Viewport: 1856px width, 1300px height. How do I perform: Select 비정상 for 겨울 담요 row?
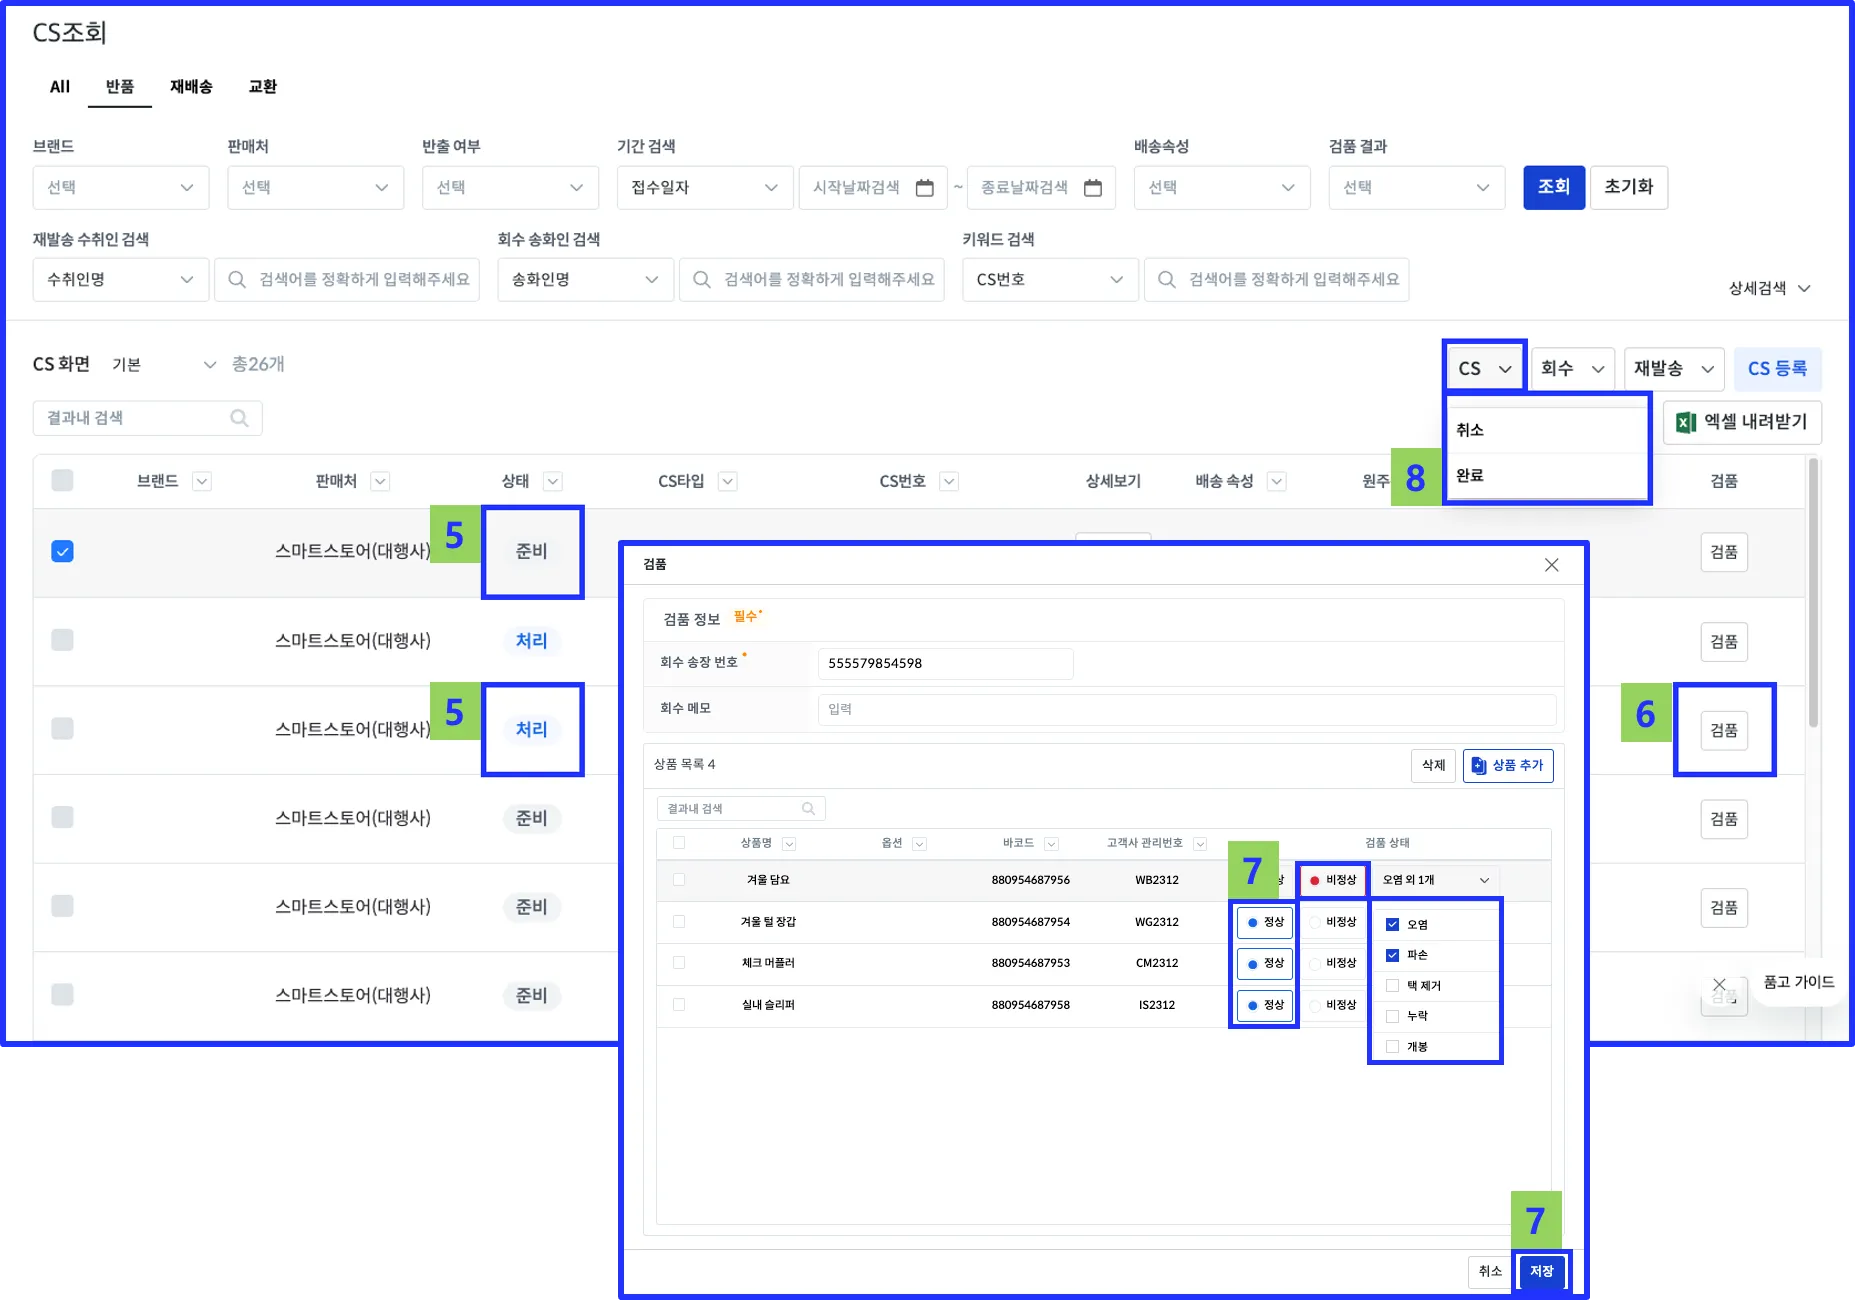tap(1333, 881)
